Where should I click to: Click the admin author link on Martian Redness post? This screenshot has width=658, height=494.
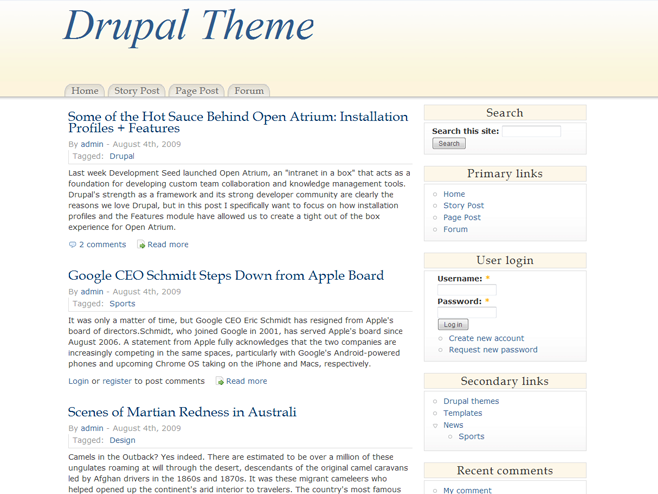92,429
